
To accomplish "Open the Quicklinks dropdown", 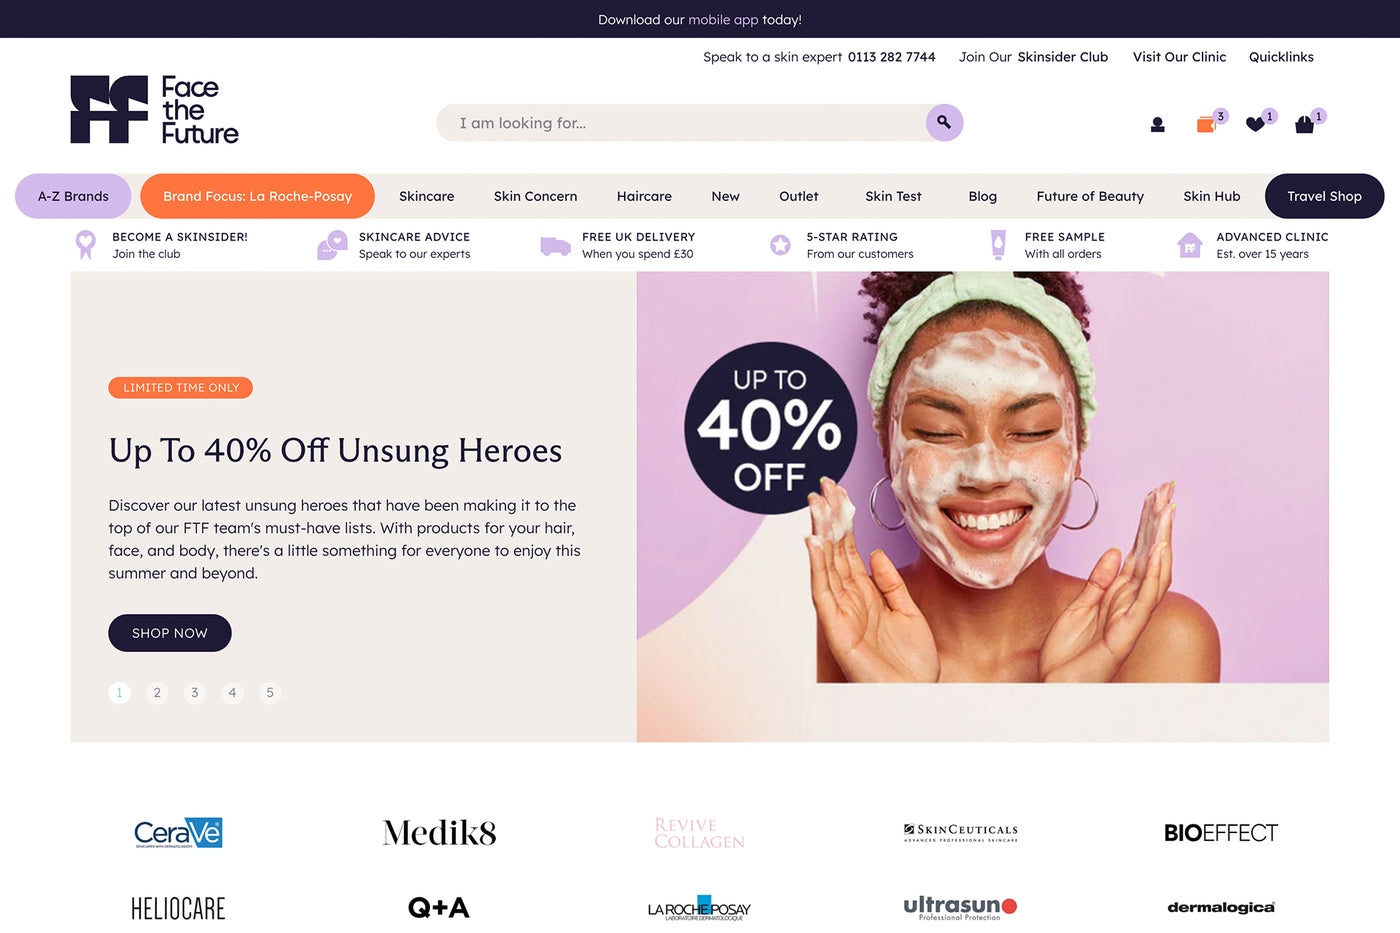I will point(1281,57).
